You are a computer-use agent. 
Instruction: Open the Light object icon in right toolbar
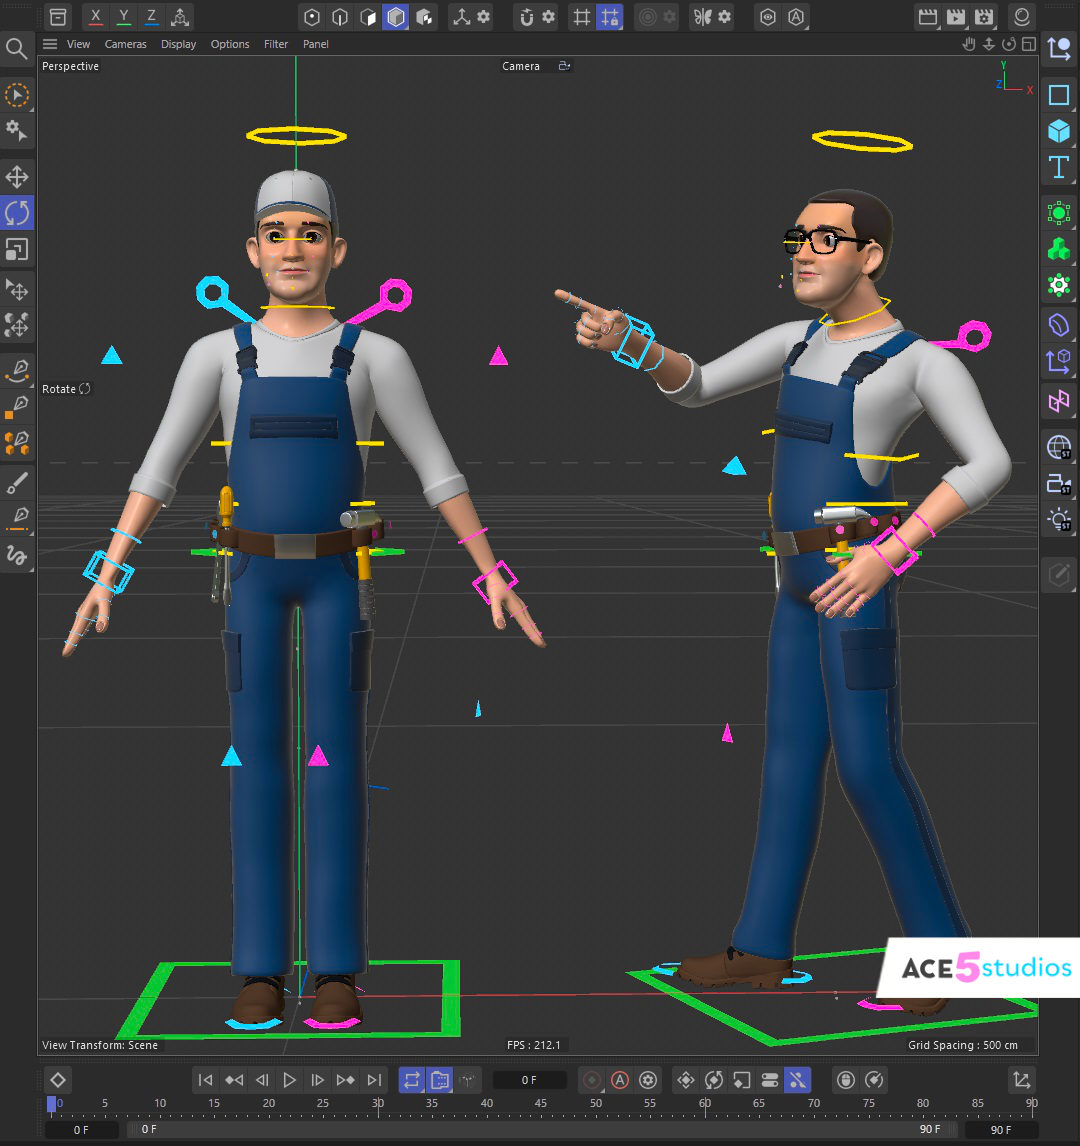1058,518
